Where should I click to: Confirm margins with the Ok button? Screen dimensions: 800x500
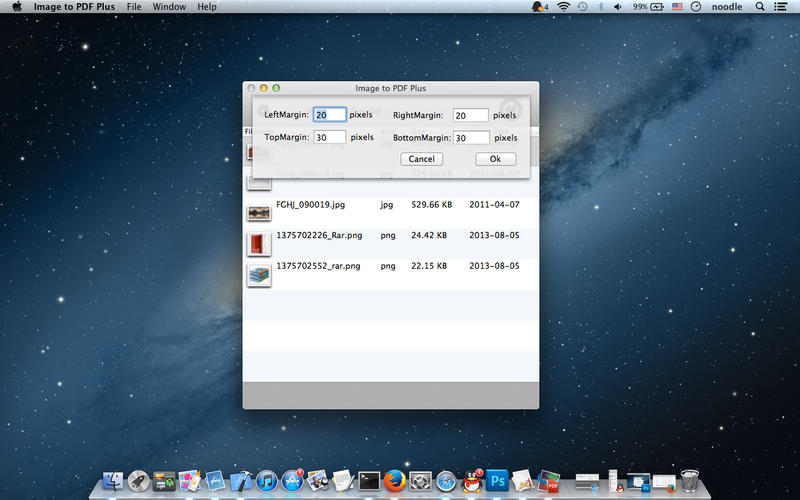click(x=495, y=159)
